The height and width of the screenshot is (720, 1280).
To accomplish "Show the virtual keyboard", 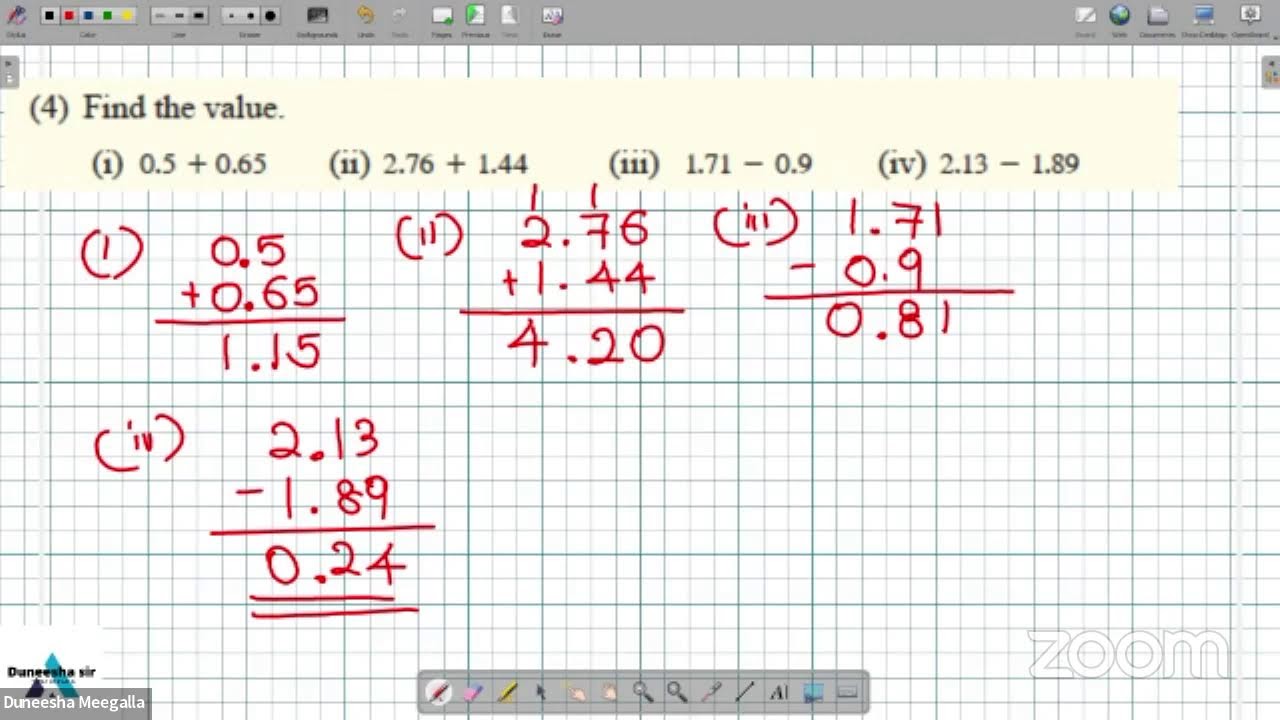I will coord(847,692).
